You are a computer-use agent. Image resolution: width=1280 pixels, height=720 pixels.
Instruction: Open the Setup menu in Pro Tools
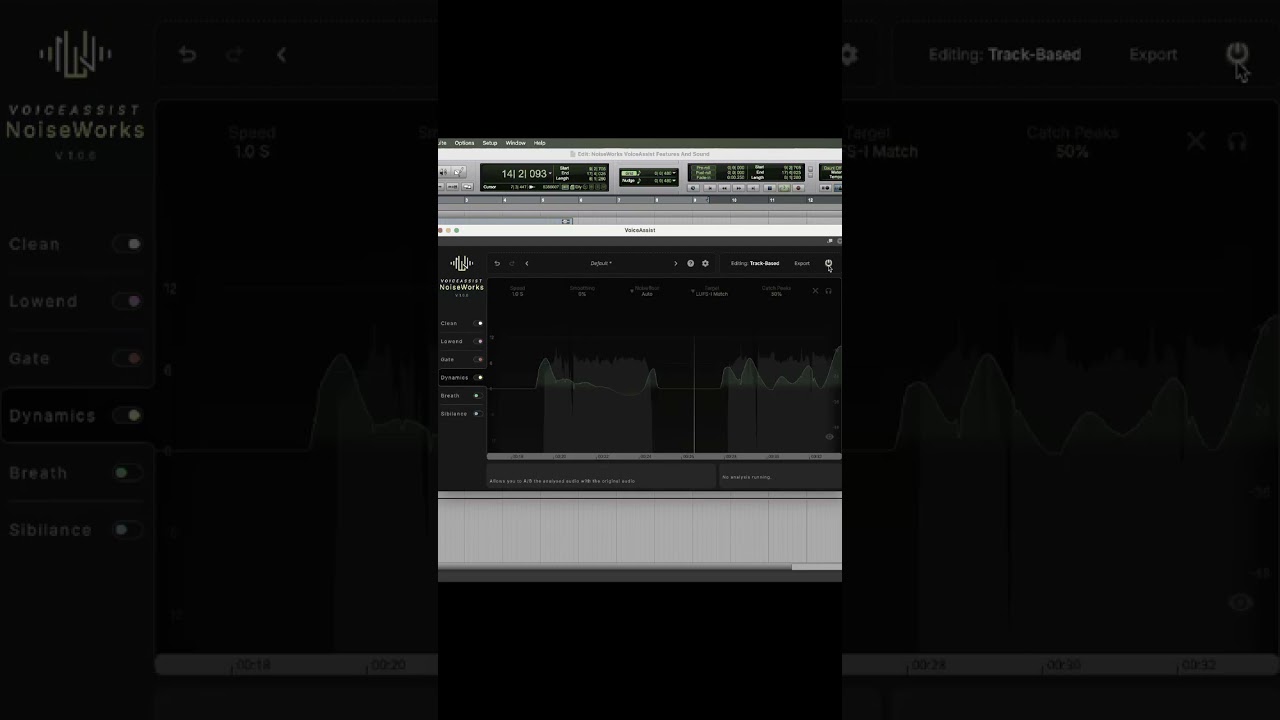coord(490,143)
